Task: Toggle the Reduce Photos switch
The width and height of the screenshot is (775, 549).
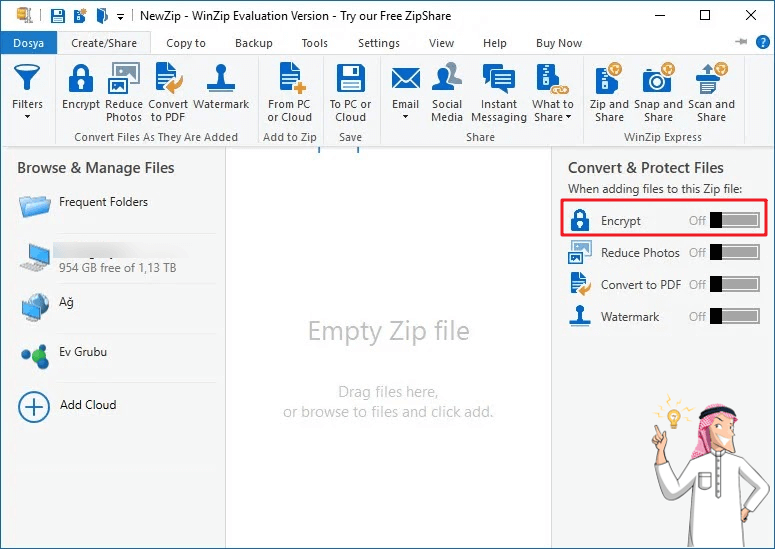Action: click(735, 253)
